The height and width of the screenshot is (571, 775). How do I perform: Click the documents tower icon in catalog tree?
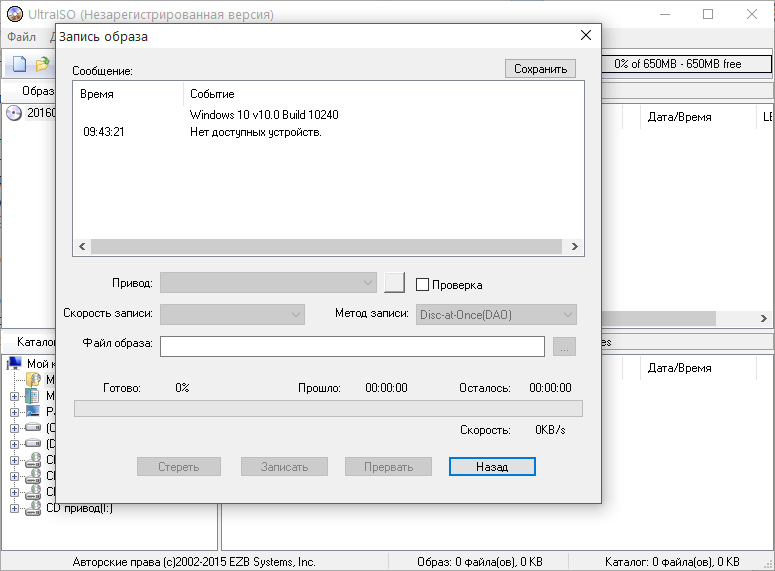click(x=33, y=395)
